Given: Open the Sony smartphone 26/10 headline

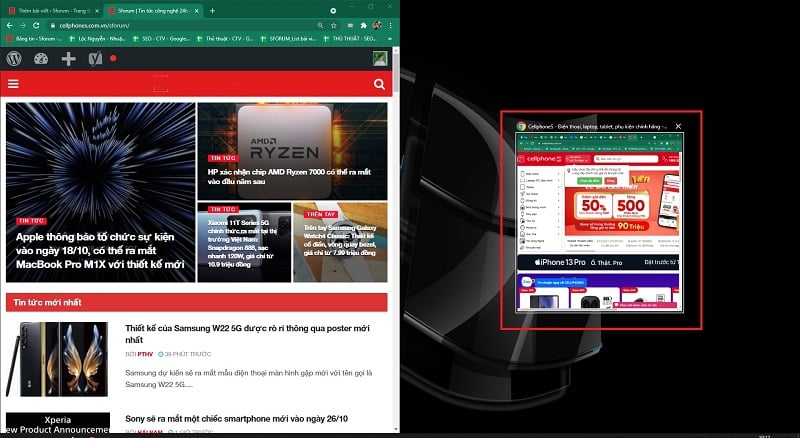Looking at the screenshot, I should (x=237, y=419).
